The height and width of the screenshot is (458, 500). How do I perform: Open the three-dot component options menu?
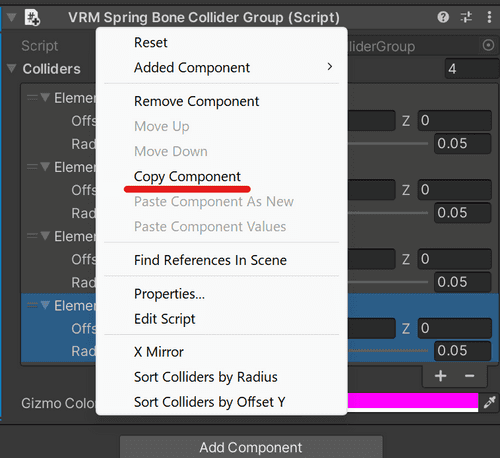coord(489,17)
